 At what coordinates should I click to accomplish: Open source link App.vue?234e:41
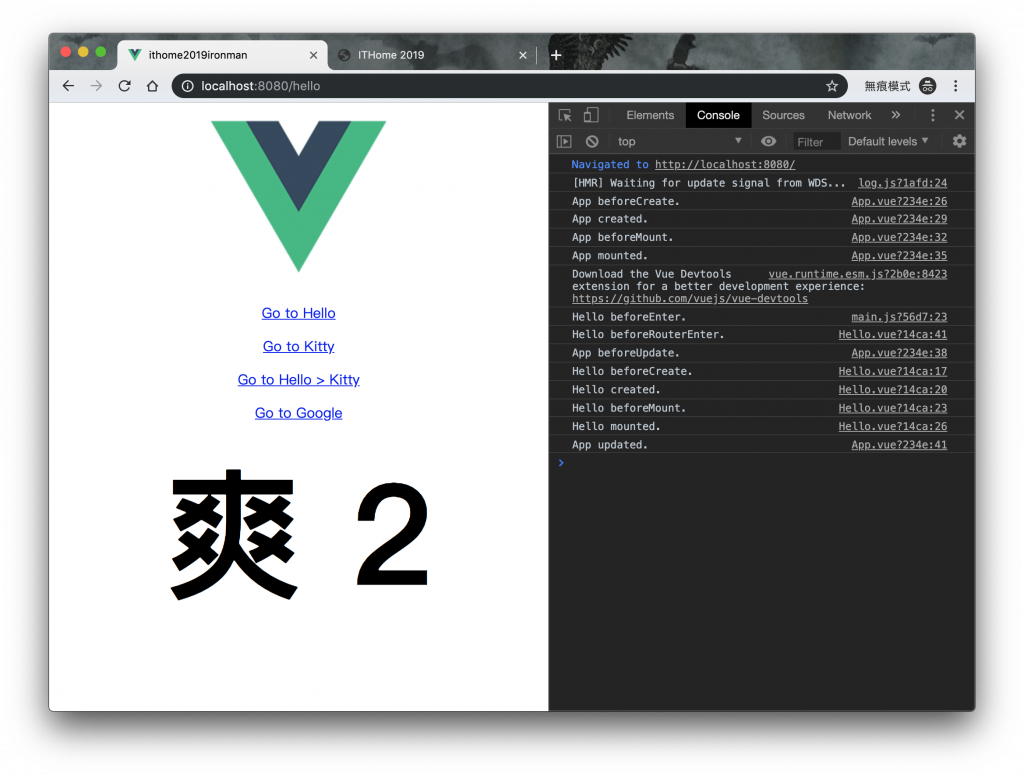point(899,445)
